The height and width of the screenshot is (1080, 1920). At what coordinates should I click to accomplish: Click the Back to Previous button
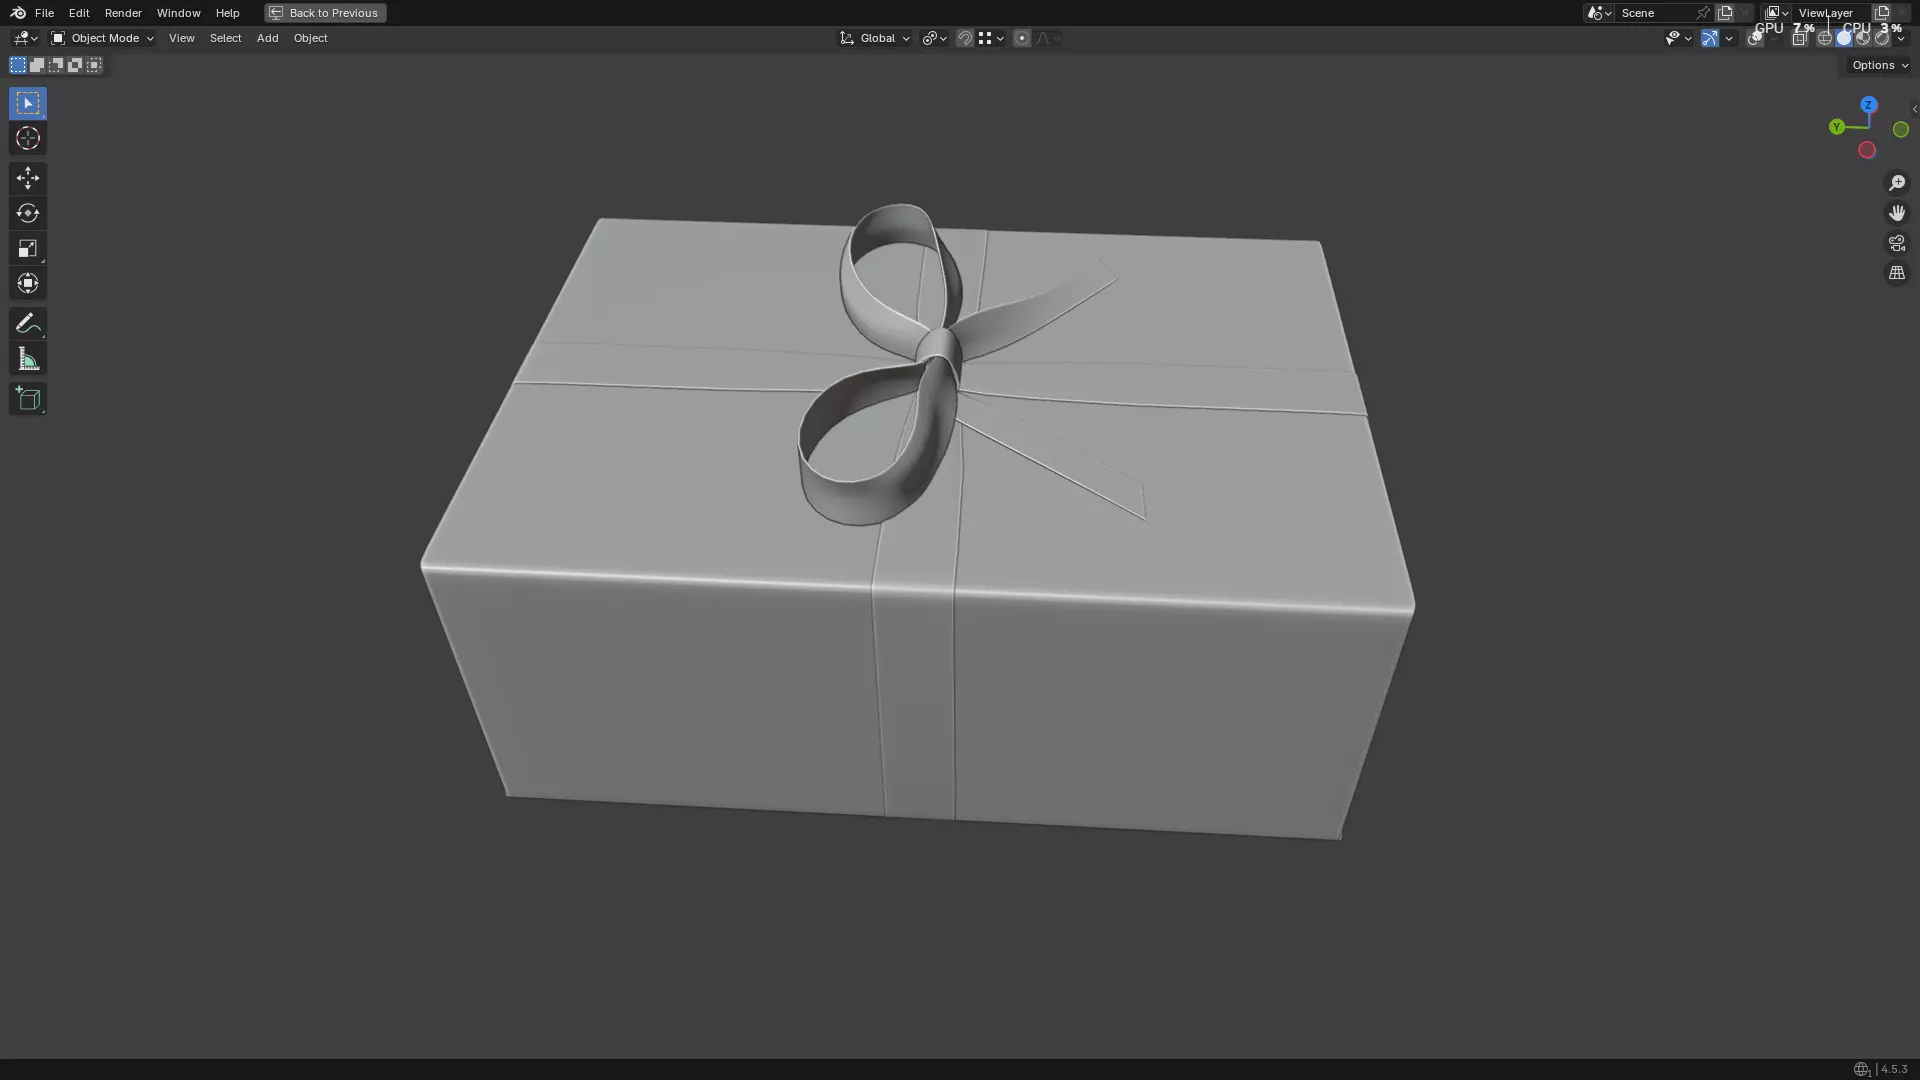click(x=325, y=13)
